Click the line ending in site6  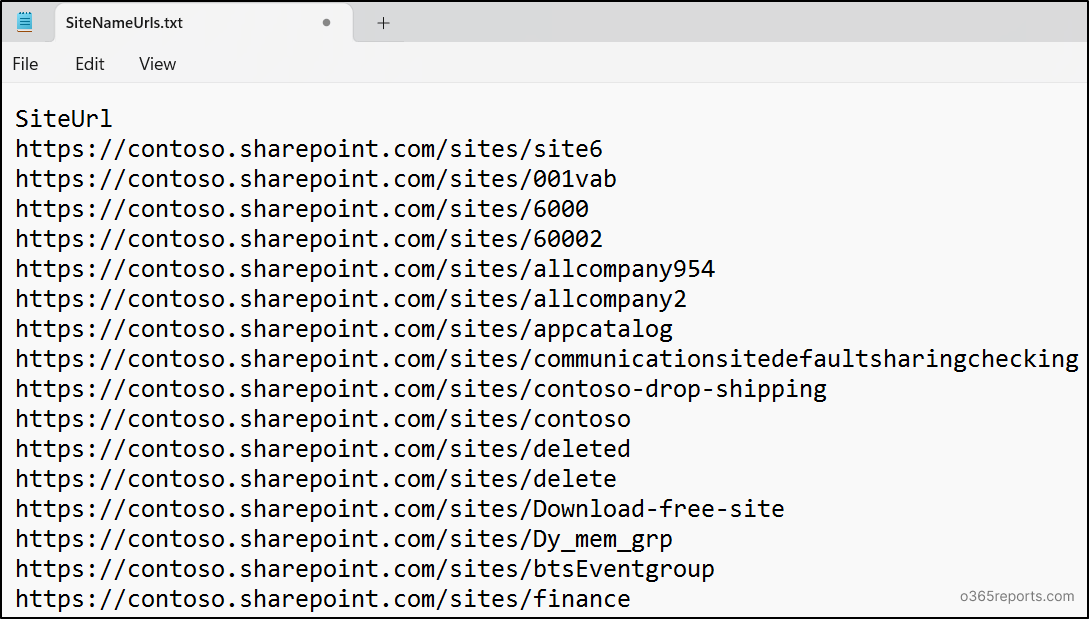309,149
